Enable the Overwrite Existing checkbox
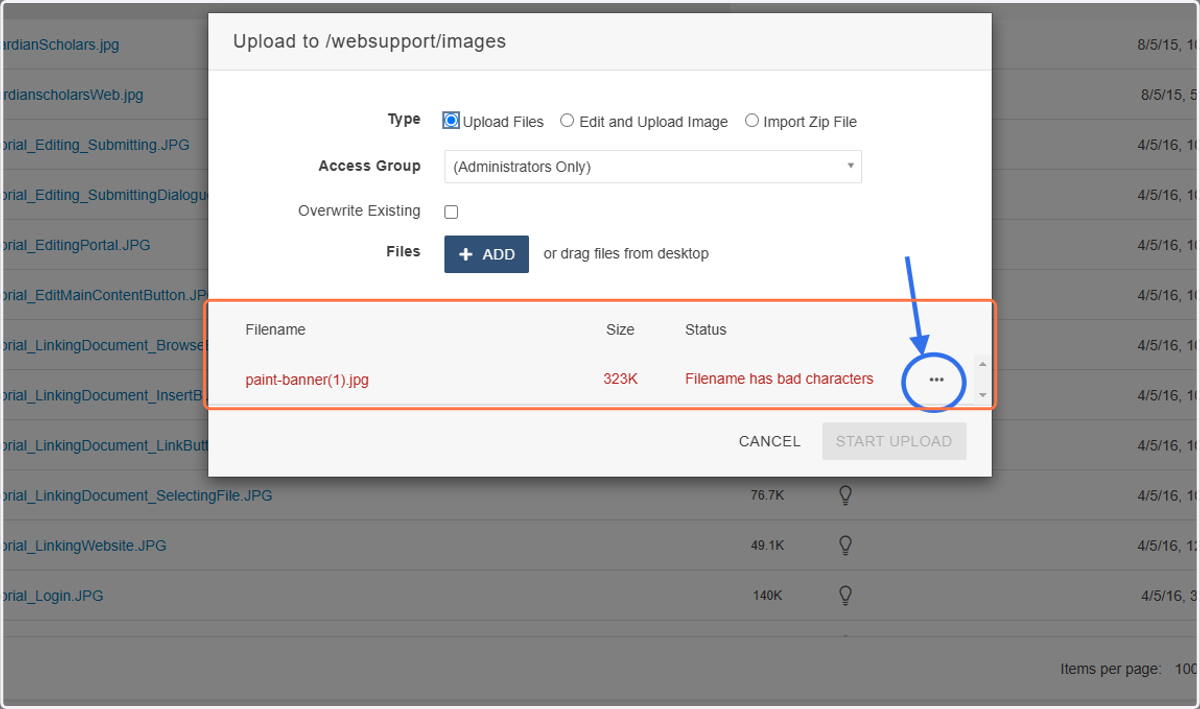Image resolution: width=1200 pixels, height=709 pixels. [x=451, y=212]
